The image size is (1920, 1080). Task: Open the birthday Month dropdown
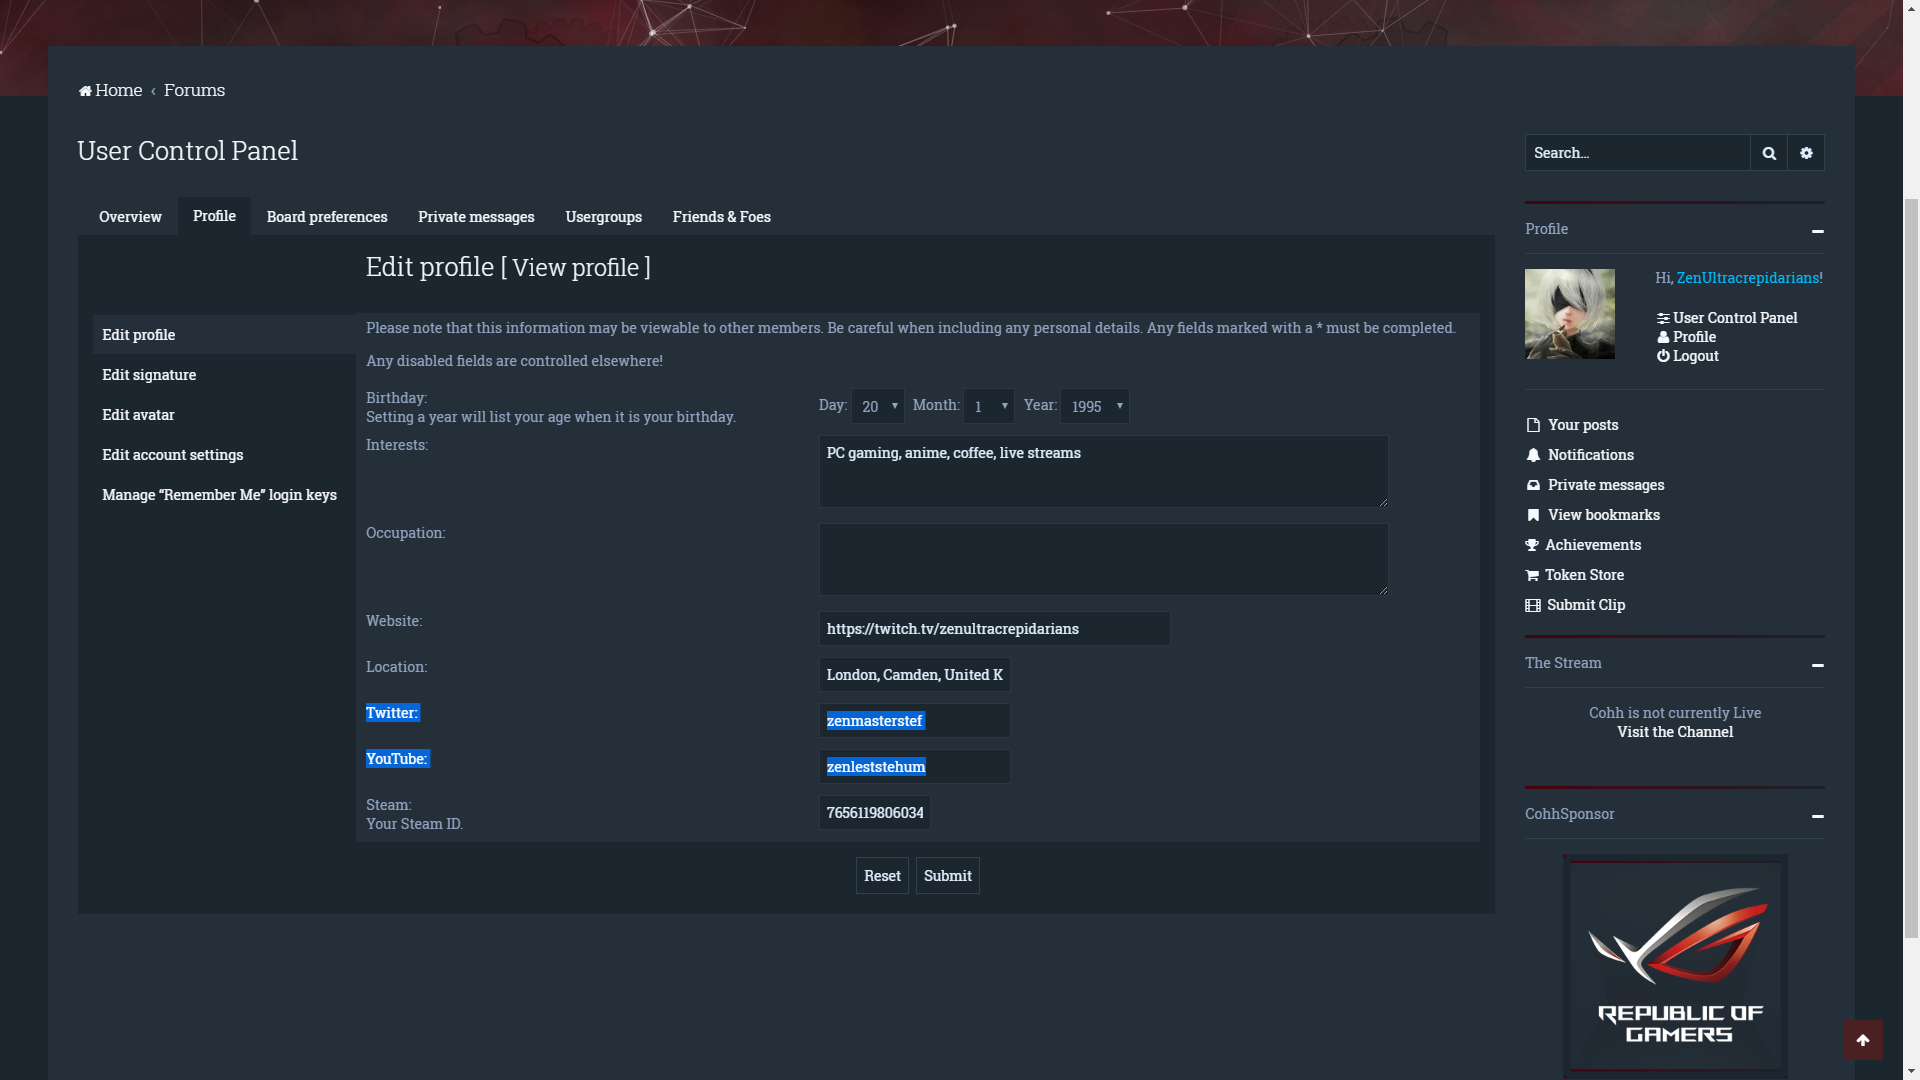pyautogui.click(x=988, y=406)
